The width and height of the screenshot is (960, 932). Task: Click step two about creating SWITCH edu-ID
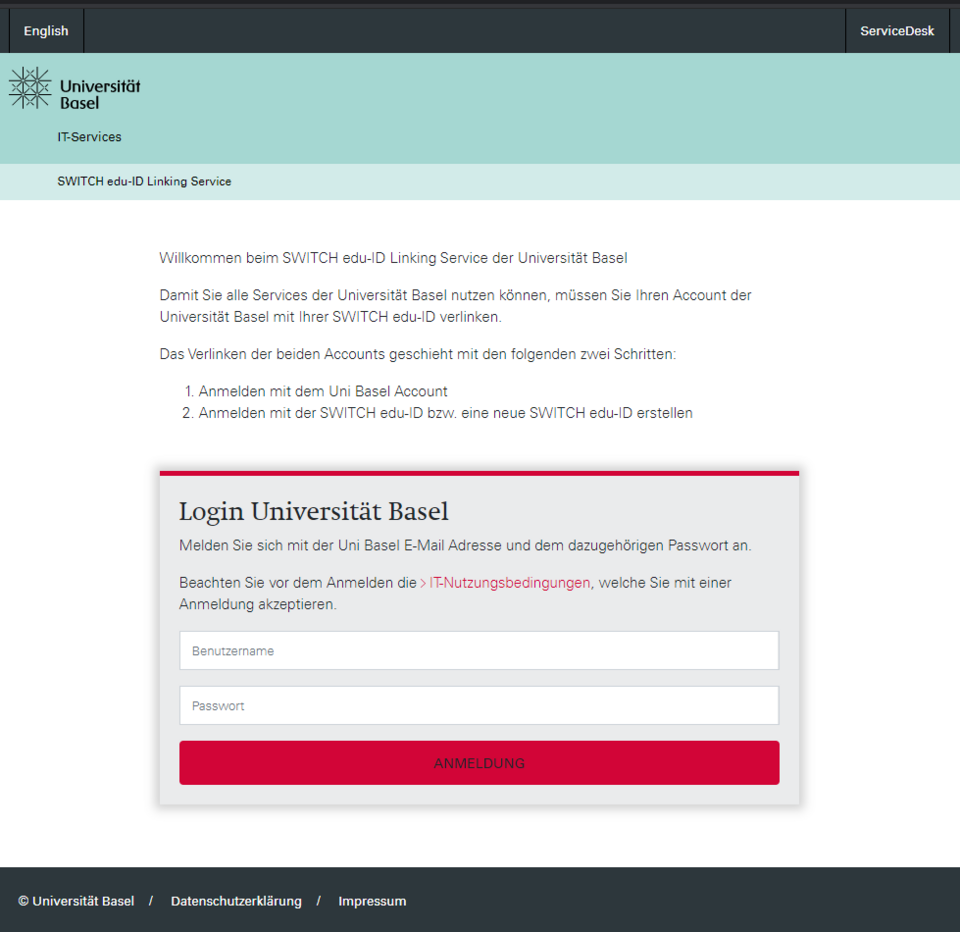[x=445, y=413]
